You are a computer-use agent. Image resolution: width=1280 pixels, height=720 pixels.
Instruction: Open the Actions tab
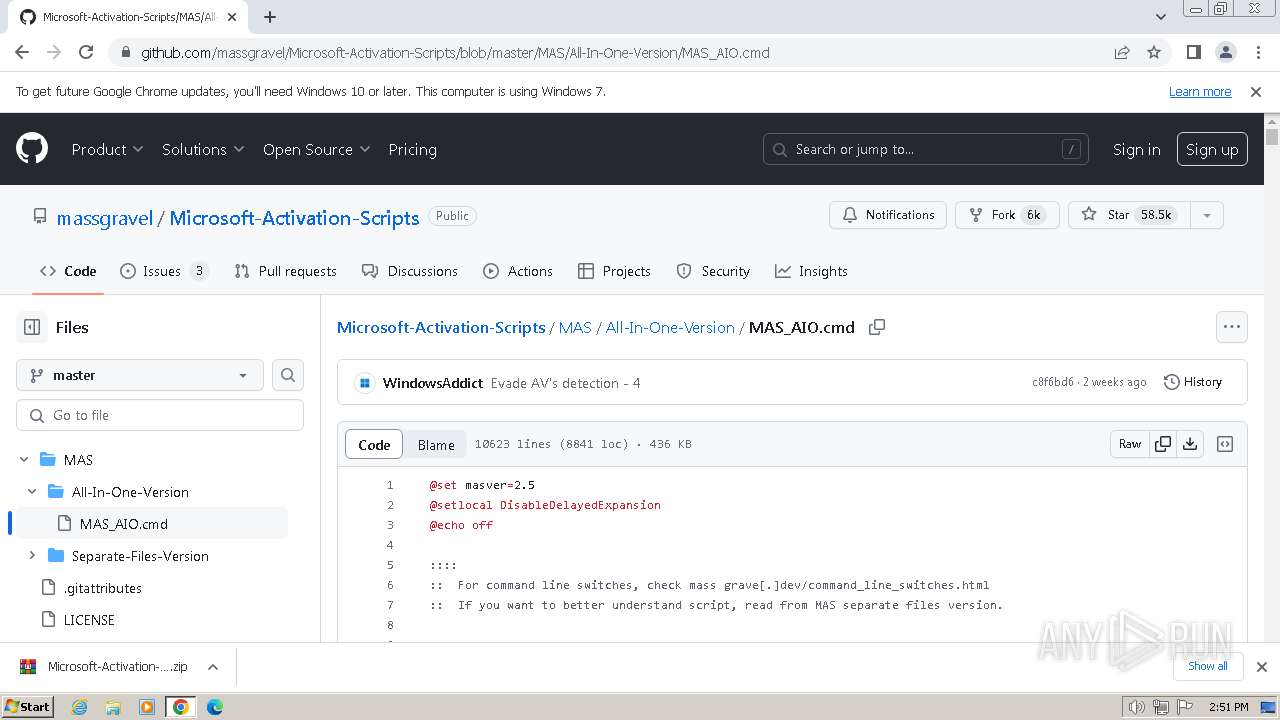pyautogui.click(x=518, y=271)
